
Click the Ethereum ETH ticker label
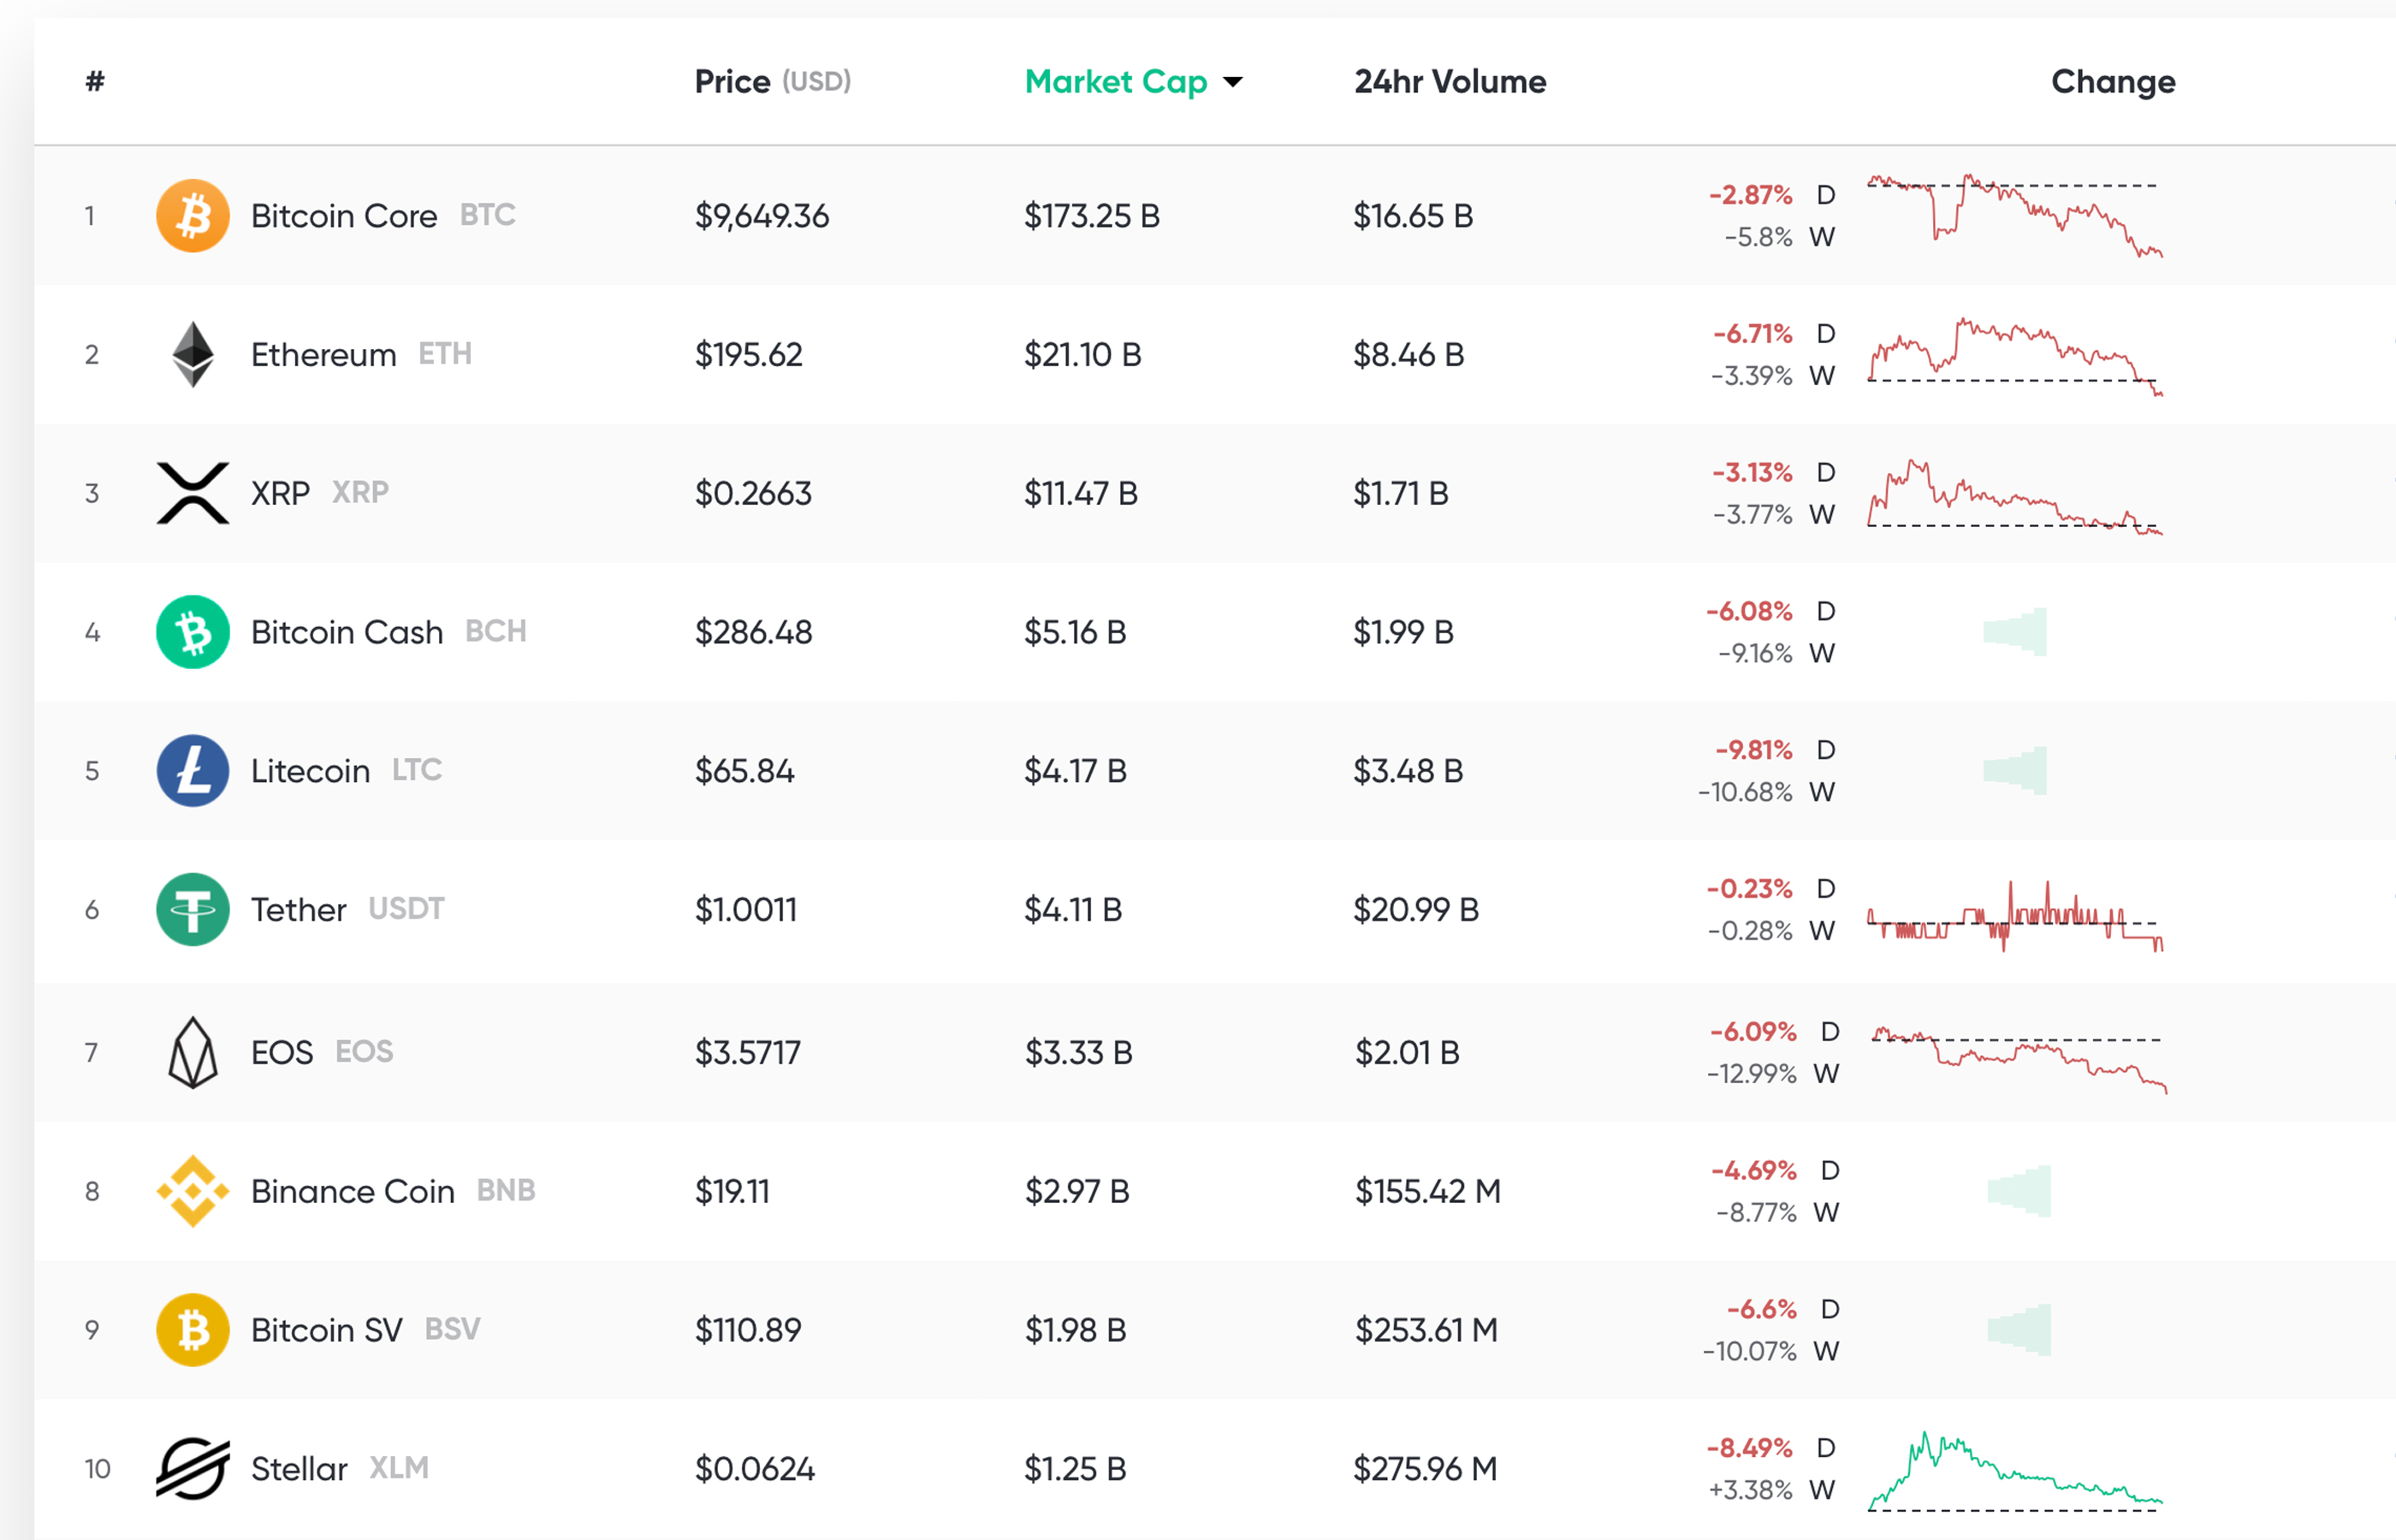coord(444,353)
